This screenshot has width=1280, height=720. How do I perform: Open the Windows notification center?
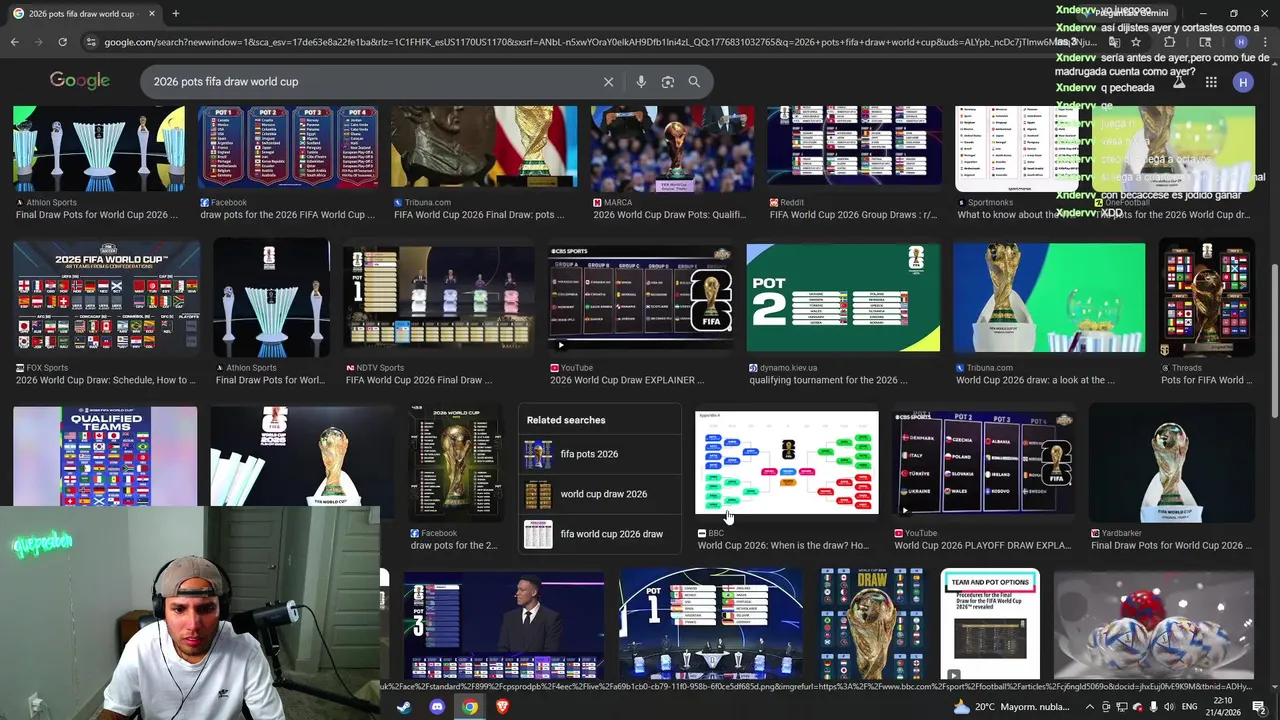pyautogui.click(x=1259, y=707)
